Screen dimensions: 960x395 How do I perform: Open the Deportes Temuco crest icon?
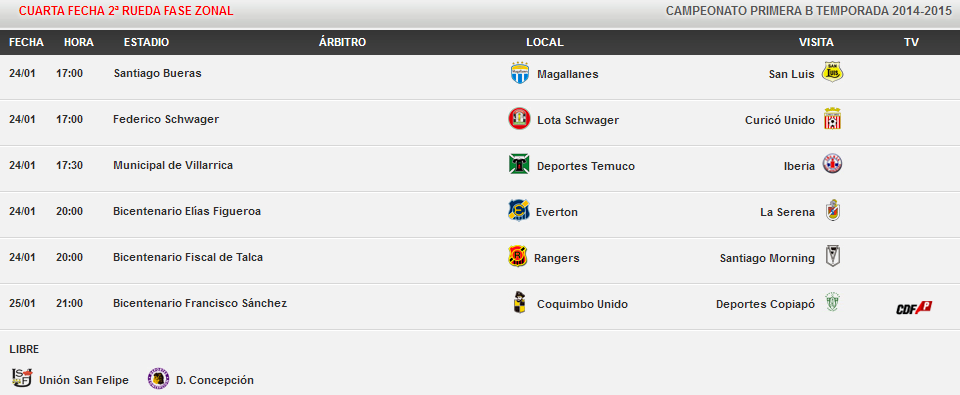coord(519,164)
